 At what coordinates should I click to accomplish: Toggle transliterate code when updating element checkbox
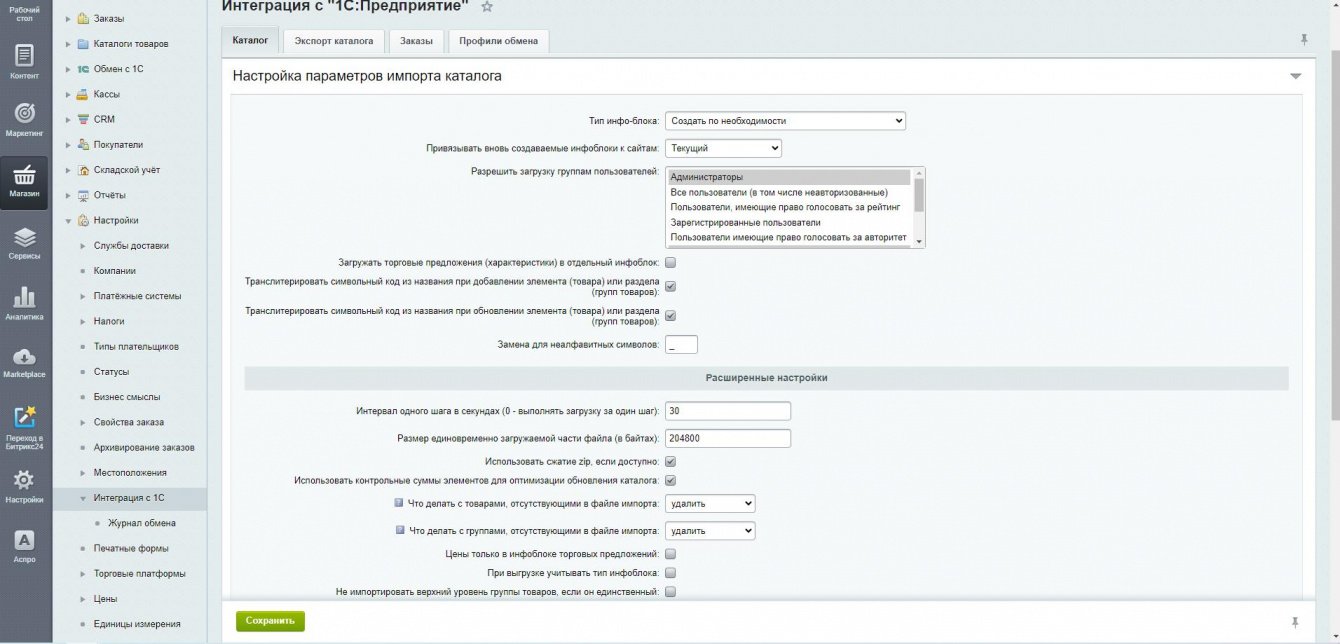(x=671, y=316)
